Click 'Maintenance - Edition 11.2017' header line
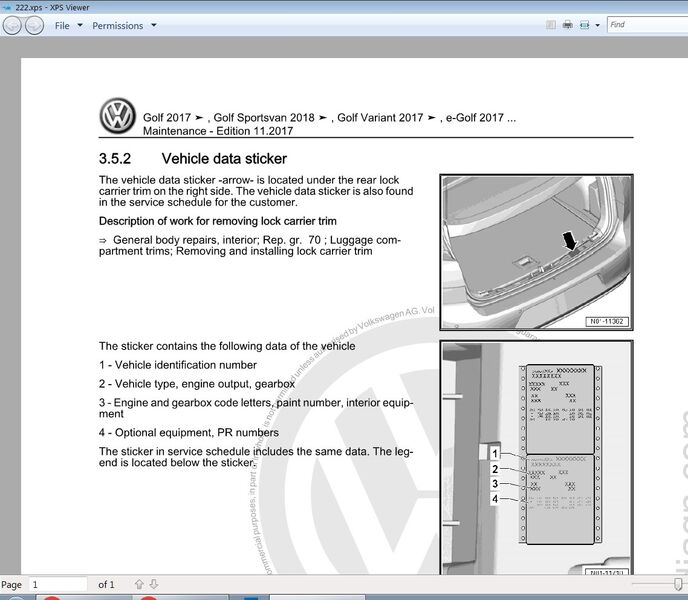This screenshot has width=688, height=600. (218, 131)
